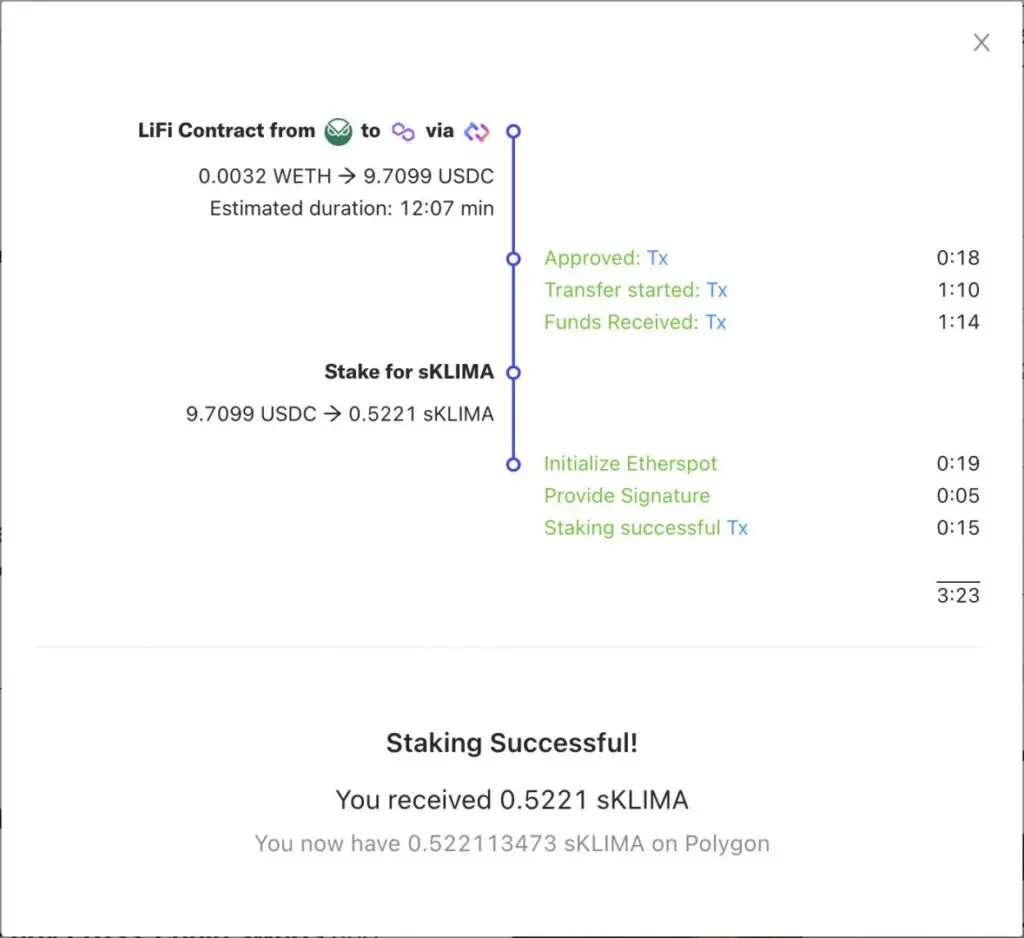Click the 'Stake for sKLIMA' heading
1024x938 pixels.
tap(409, 372)
